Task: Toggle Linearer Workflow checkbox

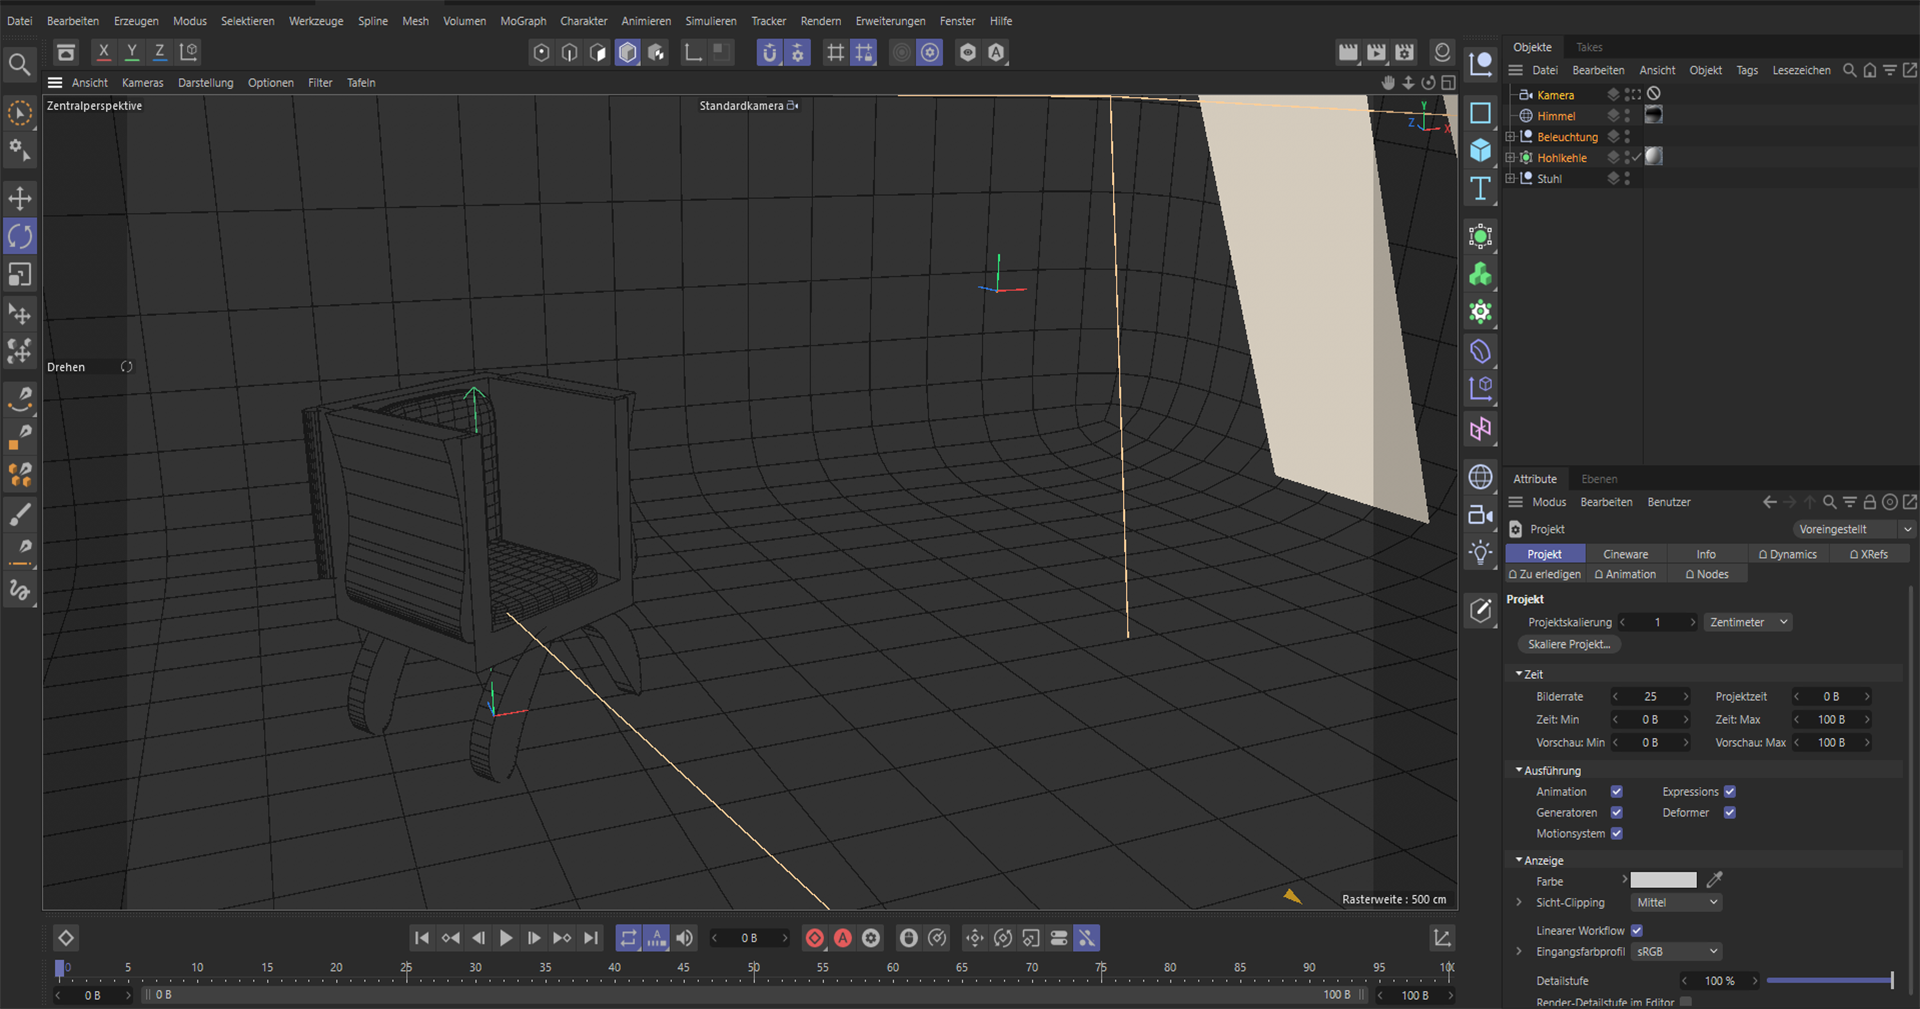Action: [x=1637, y=931]
